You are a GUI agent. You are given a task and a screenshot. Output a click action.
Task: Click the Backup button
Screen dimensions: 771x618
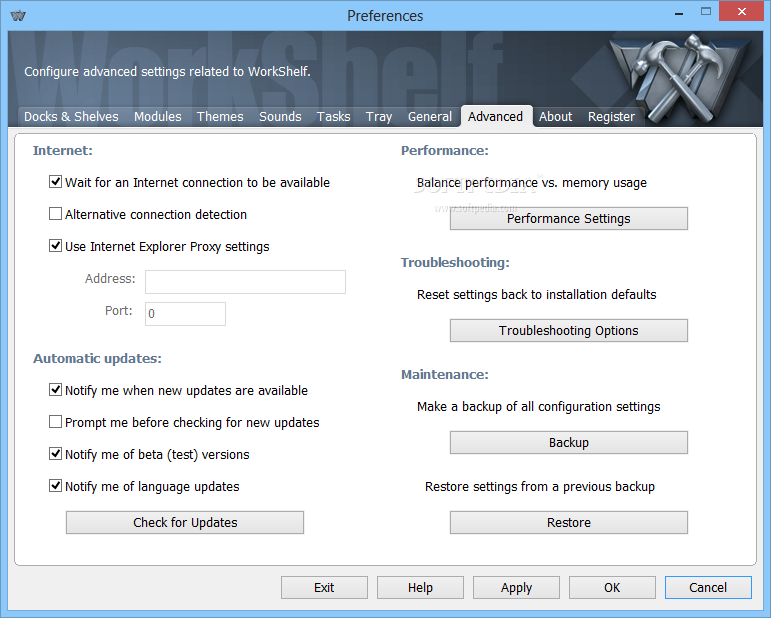(x=569, y=442)
